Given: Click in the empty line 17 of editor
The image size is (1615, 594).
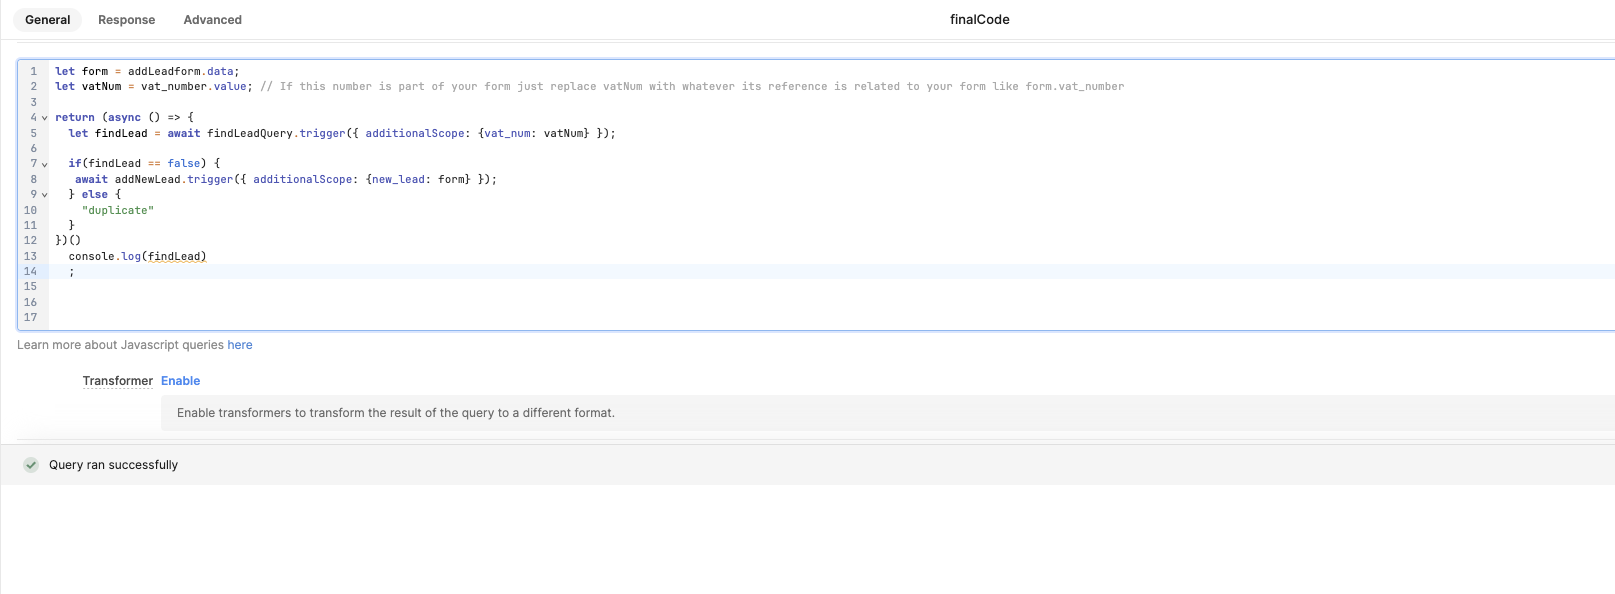Looking at the screenshot, I should [830, 318].
